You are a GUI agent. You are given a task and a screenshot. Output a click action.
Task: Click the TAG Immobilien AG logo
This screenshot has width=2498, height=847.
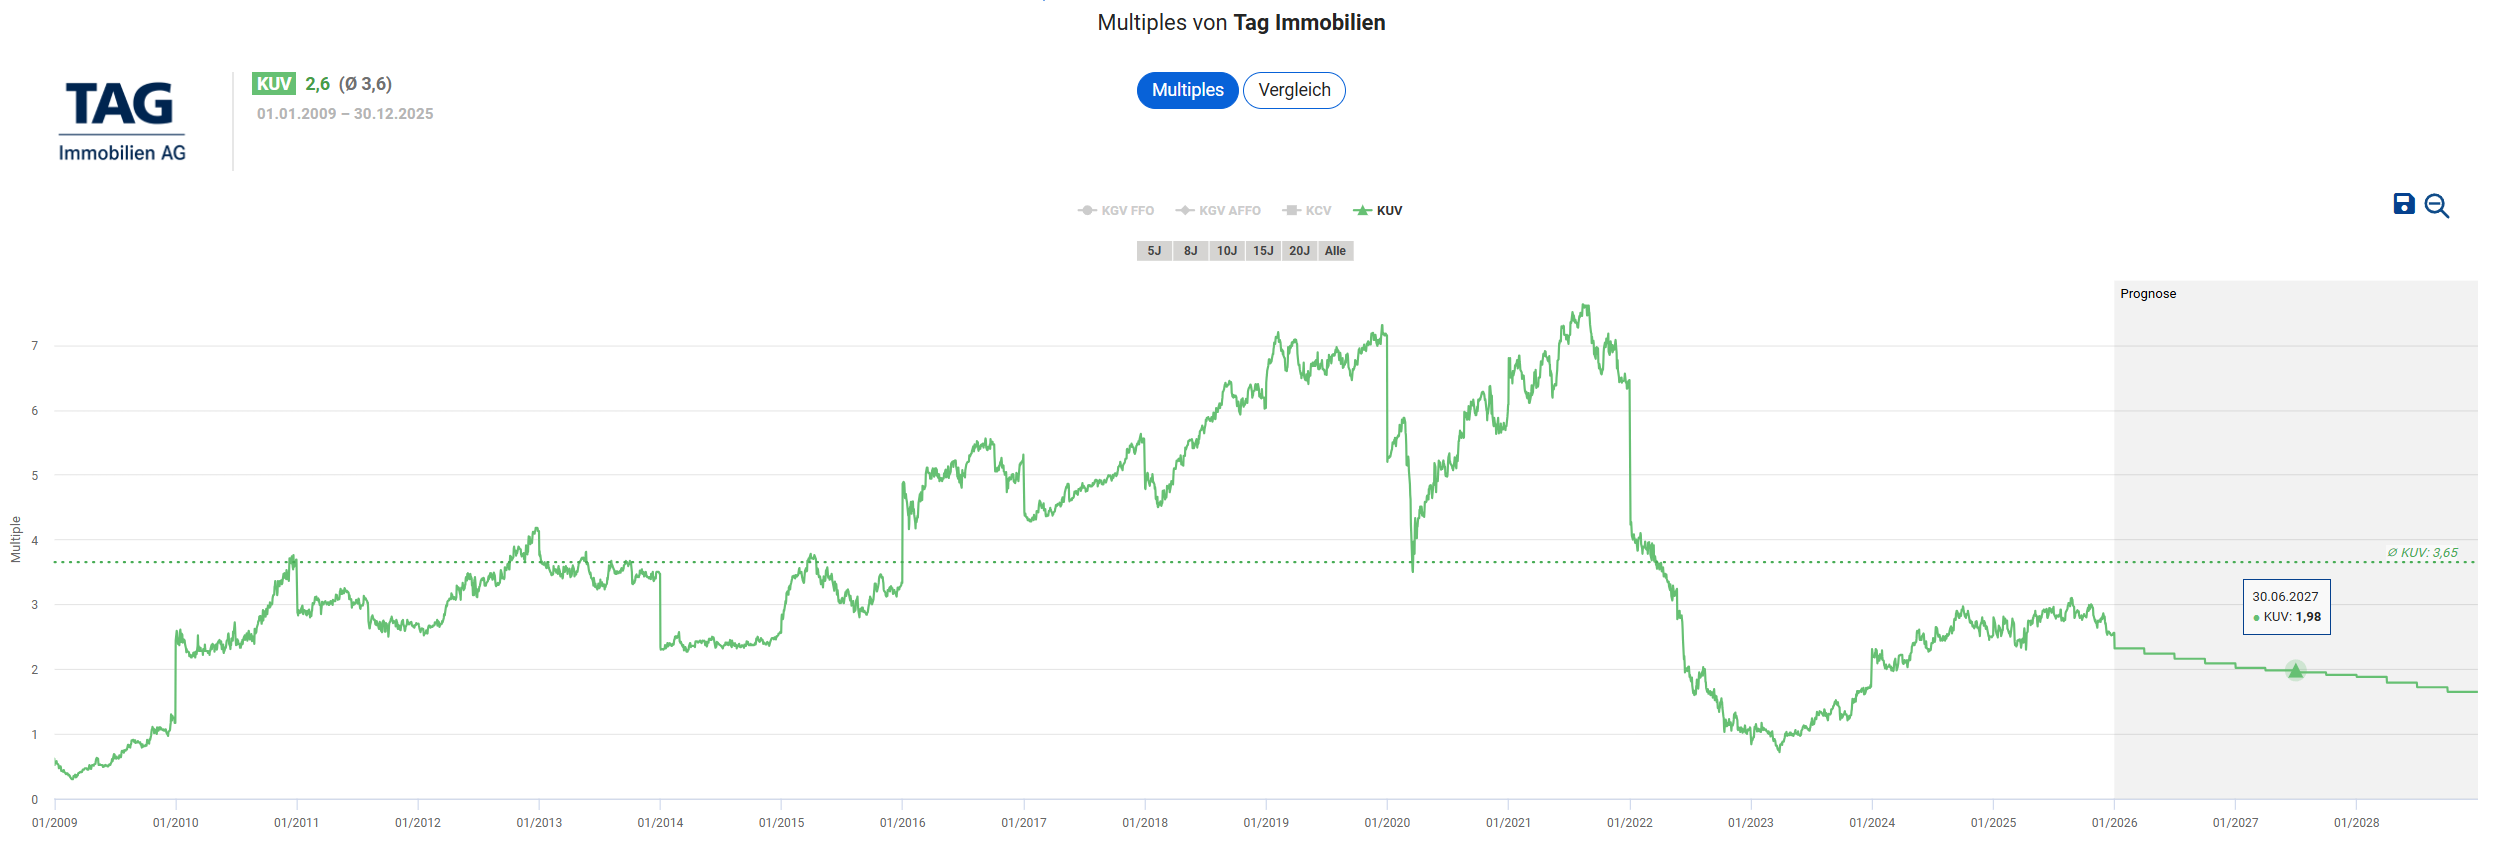click(x=122, y=121)
